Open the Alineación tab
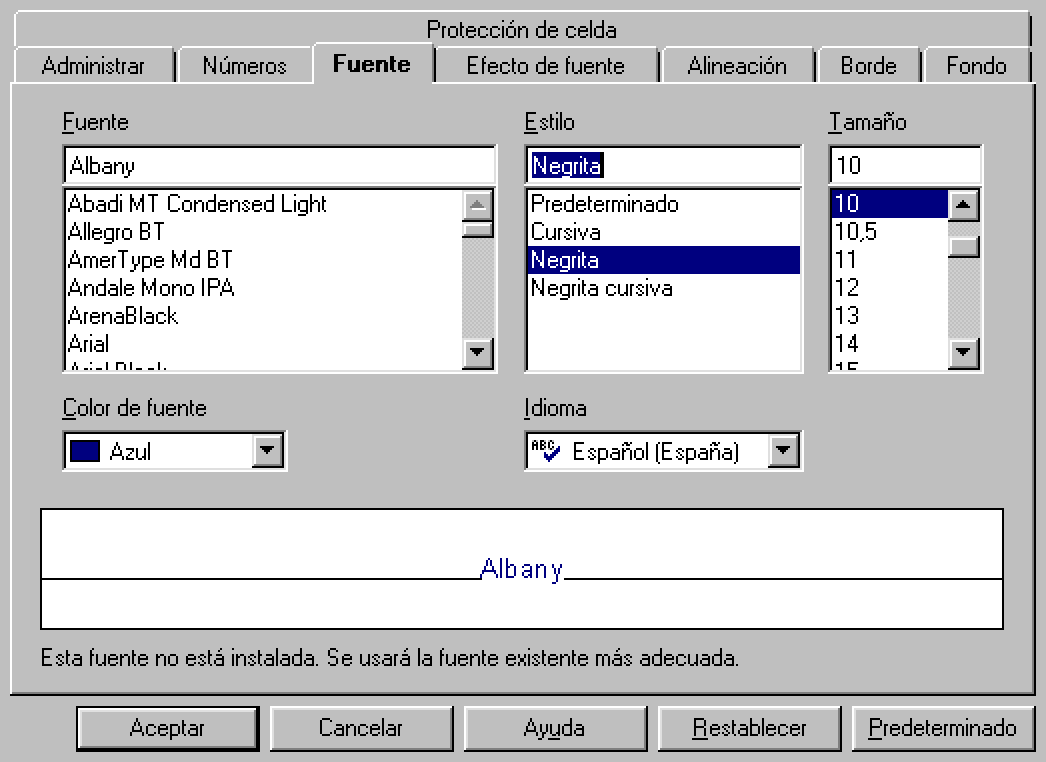1046x762 pixels. (737, 66)
